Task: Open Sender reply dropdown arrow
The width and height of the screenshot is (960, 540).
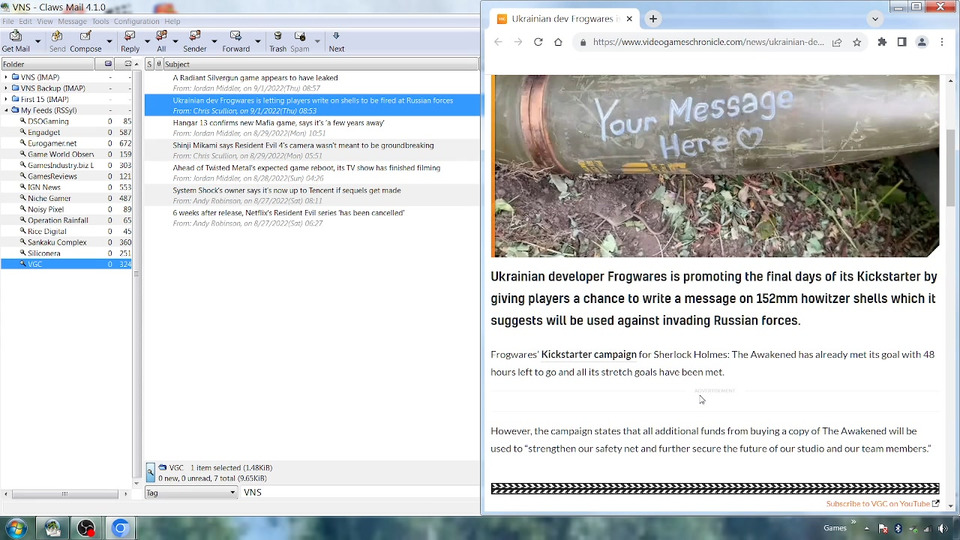Action: [x=214, y=42]
